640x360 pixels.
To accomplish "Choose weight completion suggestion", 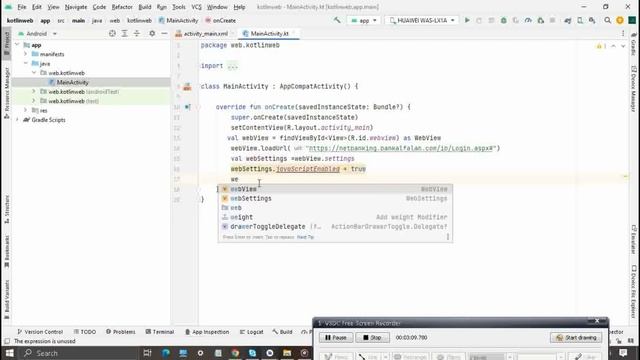I will click(x=335, y=217).
